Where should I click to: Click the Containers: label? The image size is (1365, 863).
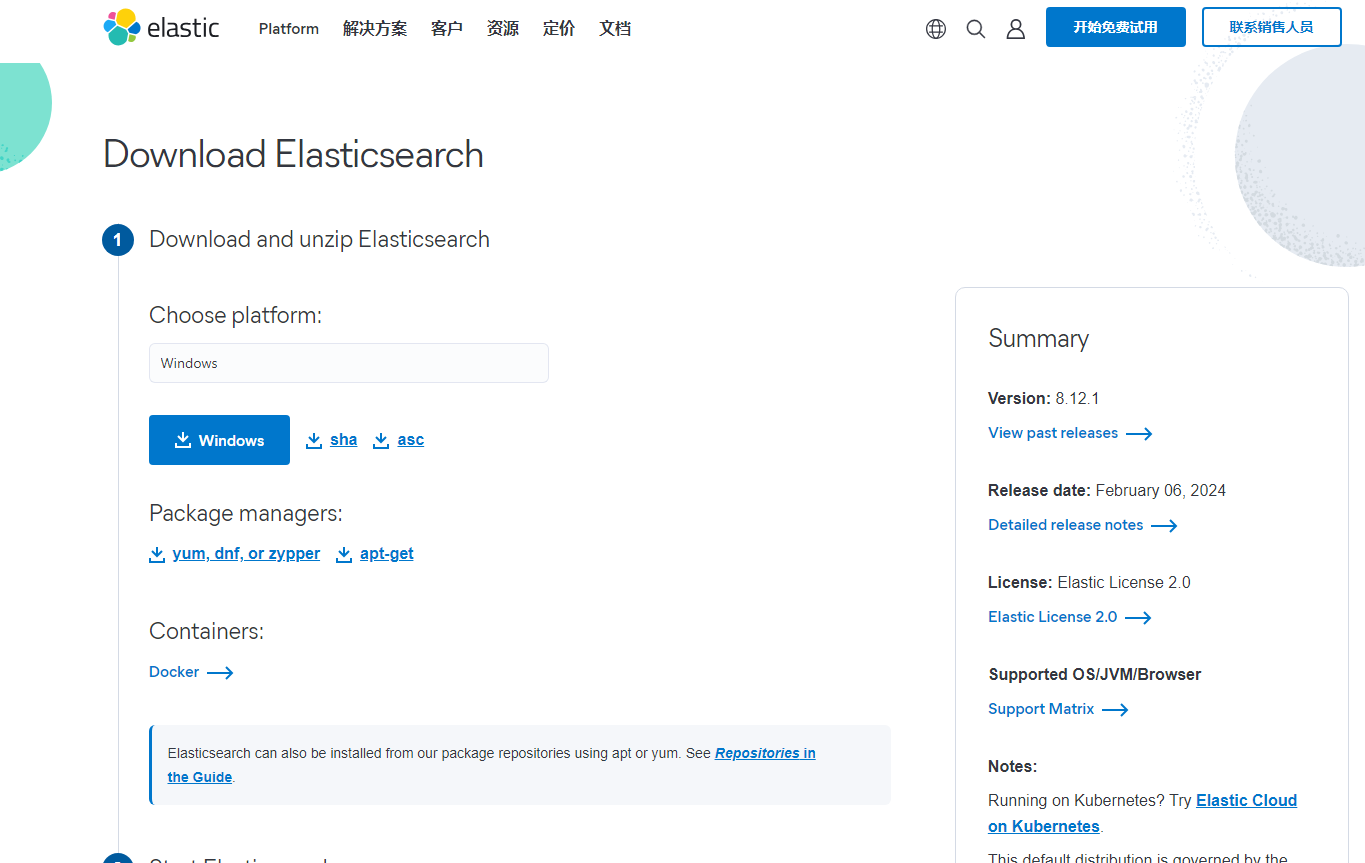pyautogui.click(x=207, y=631)
